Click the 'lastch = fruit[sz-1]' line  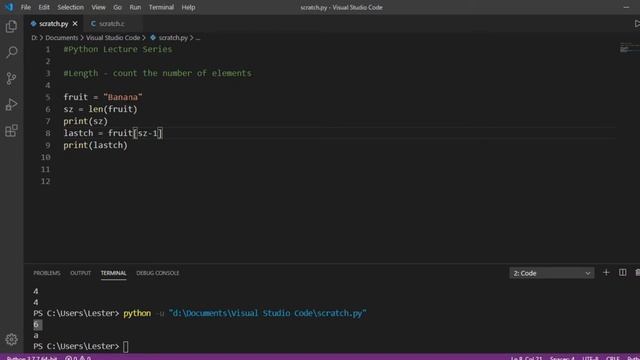[113, 133]
